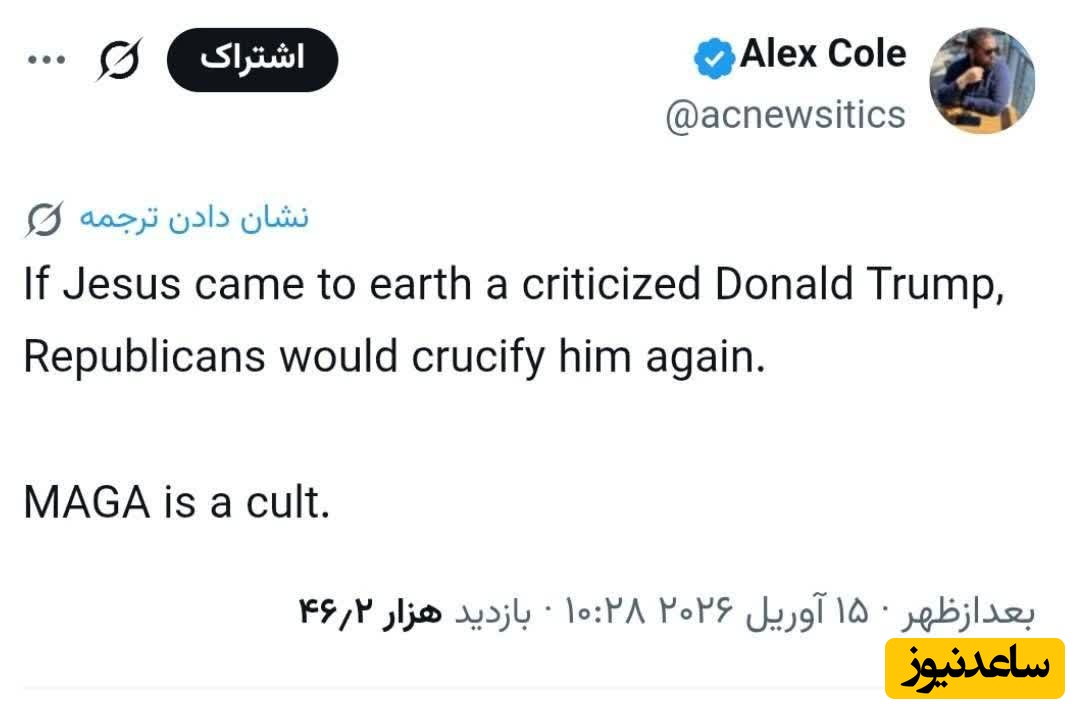Click the Grok icon beside the subscribe button
The image size is (1080, 714).
point(120,60)
